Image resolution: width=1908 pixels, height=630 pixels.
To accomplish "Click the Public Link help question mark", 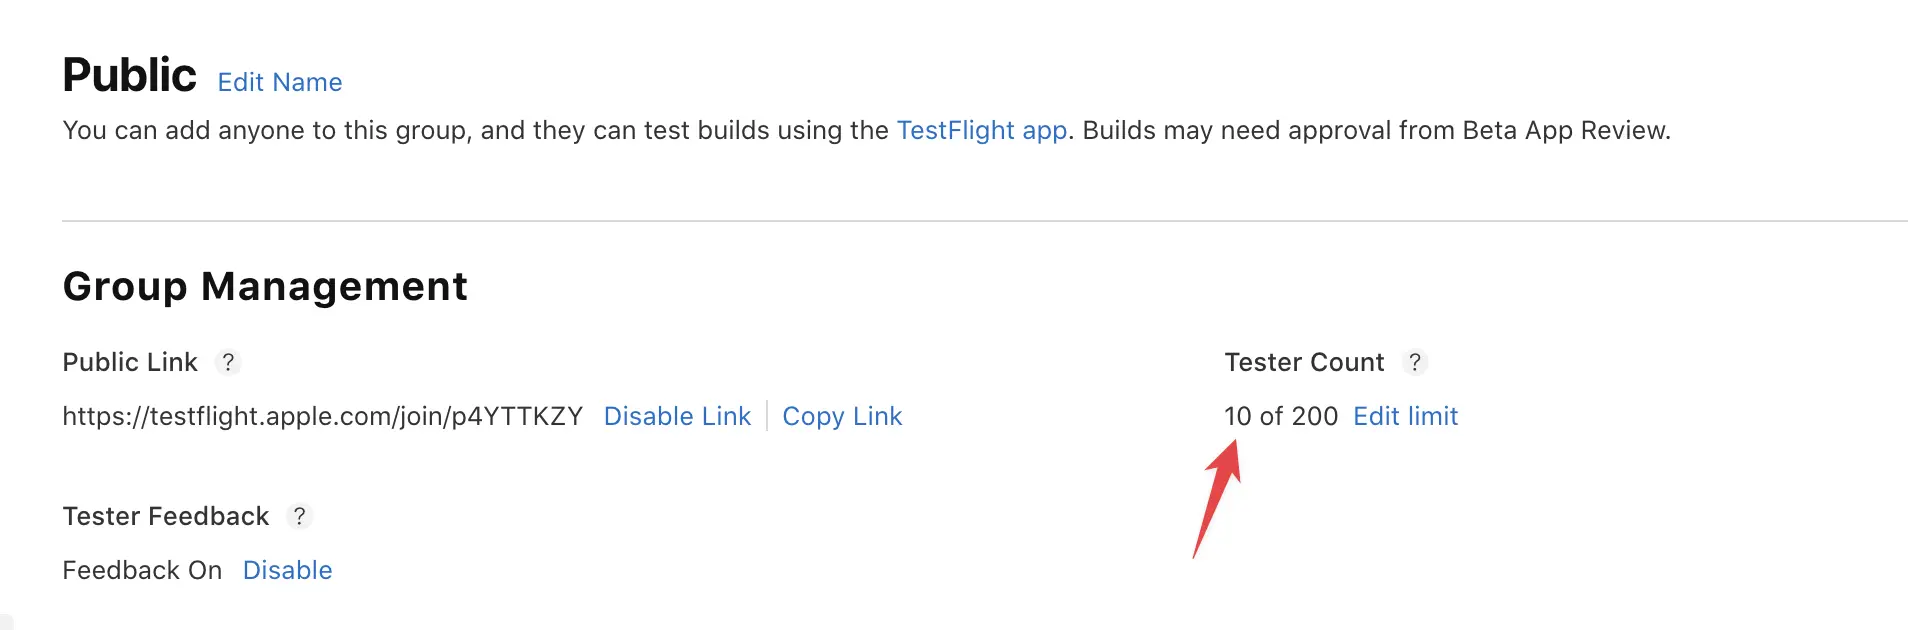I will pyautogui.click(x=228, y=362).
